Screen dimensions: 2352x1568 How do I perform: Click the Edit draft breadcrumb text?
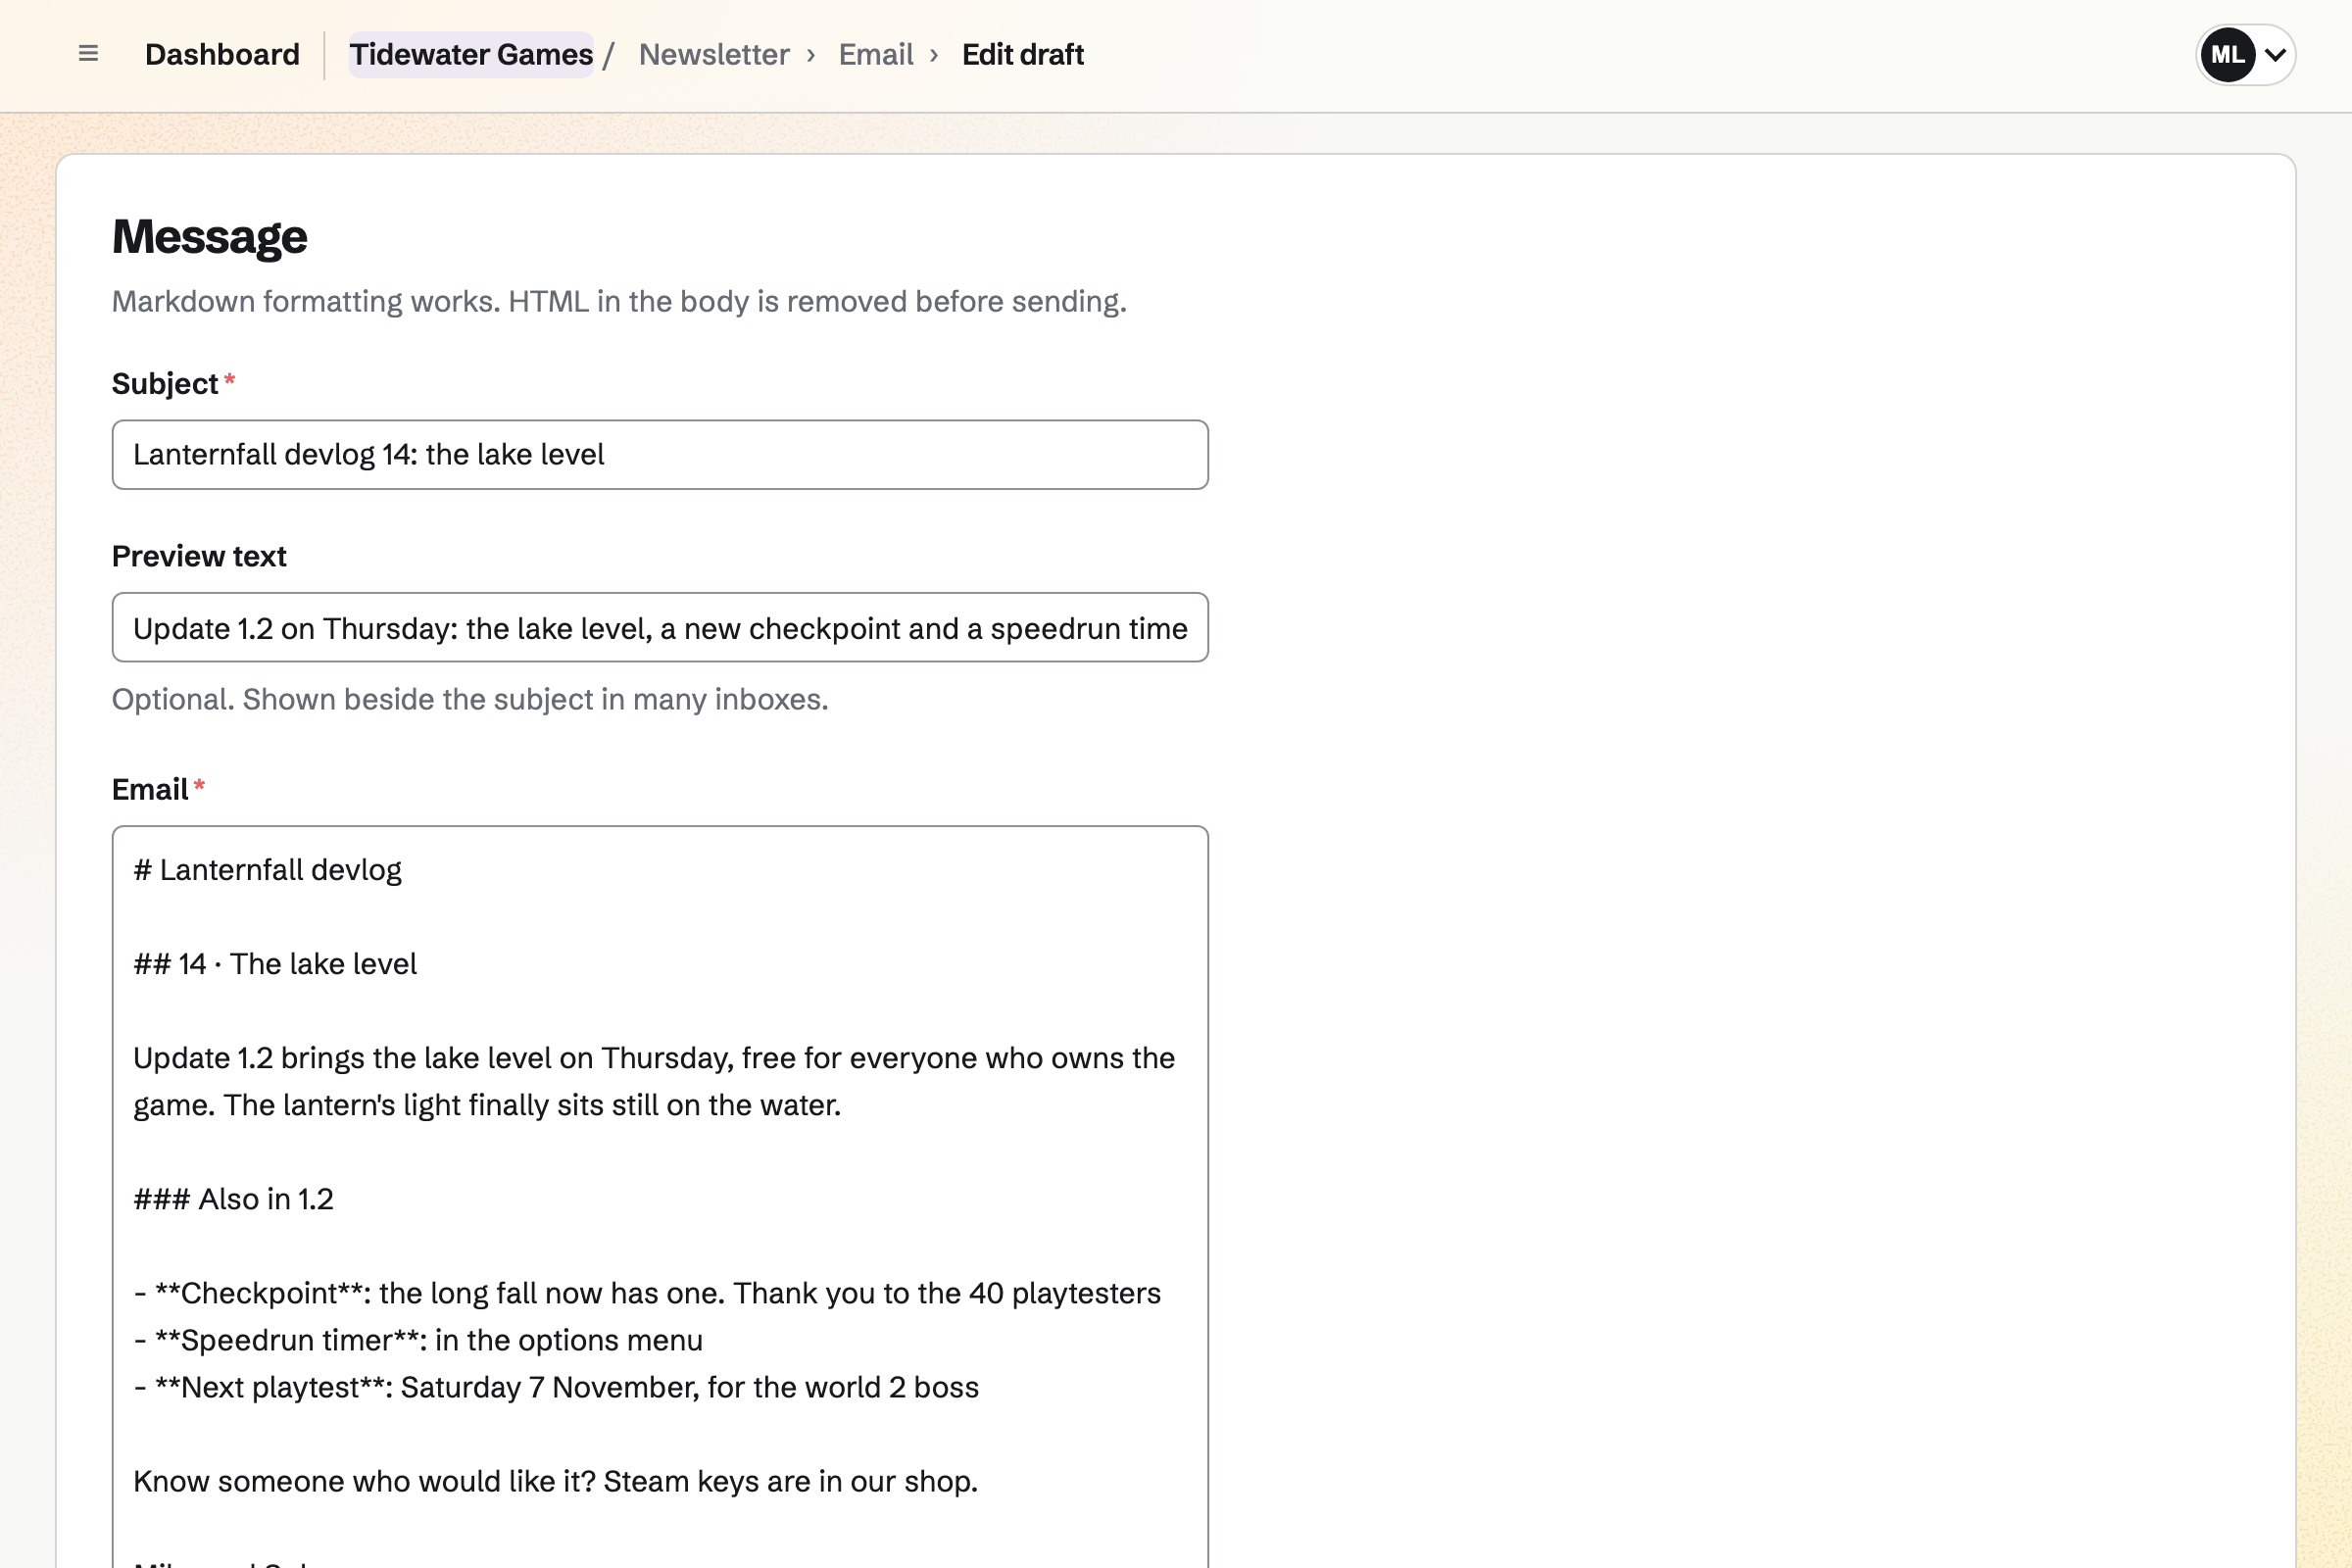tap(1023, 54)
